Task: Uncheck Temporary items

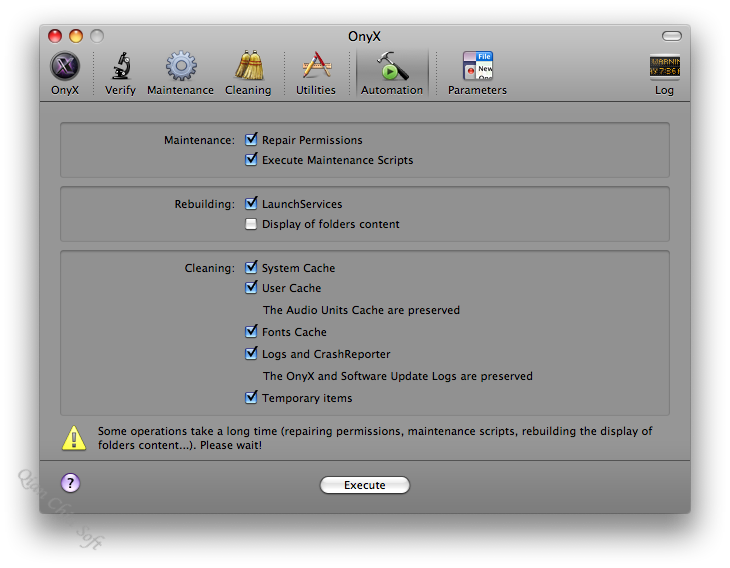Action: pos(251,398)
